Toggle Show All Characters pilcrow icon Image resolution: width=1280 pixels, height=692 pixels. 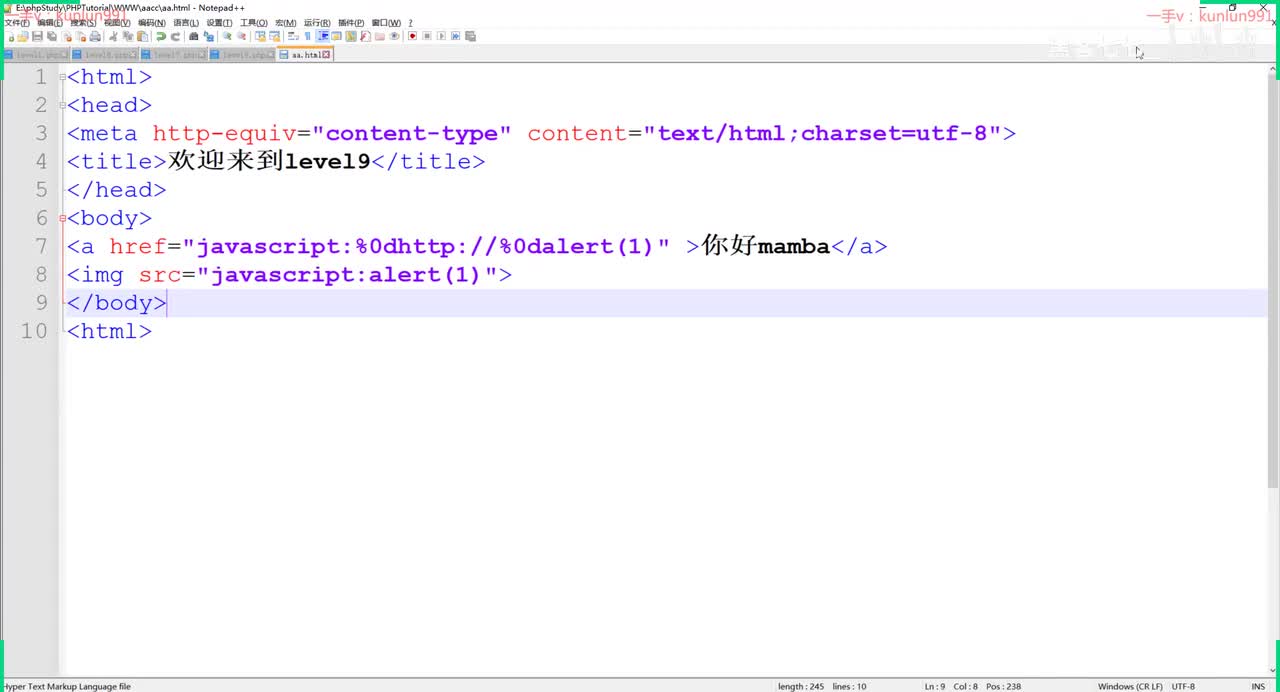click(x=307, y=36)
